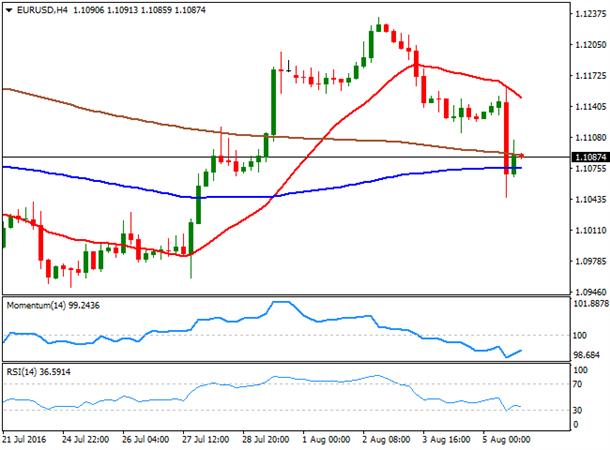This screenshot has height=450, width=610.
Task: Select the 1.11405 price axis label
Action: tap(591, 107)
